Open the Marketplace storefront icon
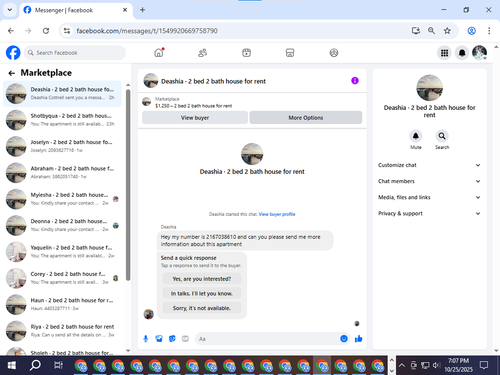 point(290,53)
